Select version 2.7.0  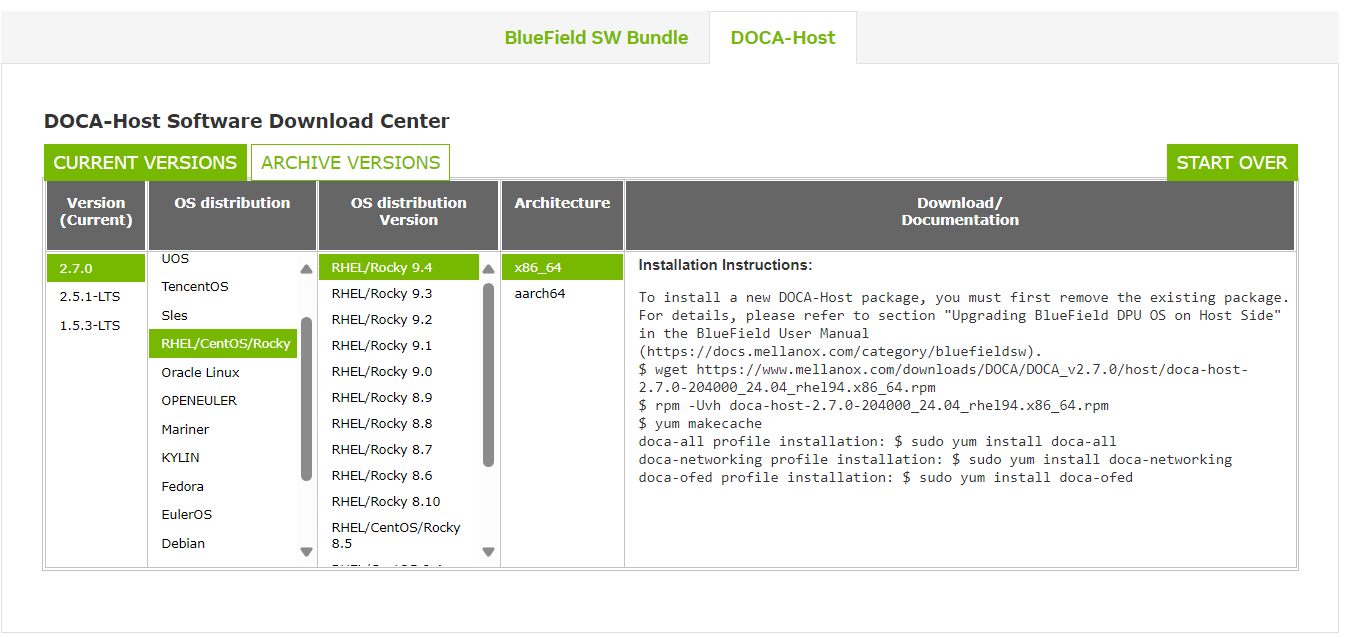click(96, 268)
